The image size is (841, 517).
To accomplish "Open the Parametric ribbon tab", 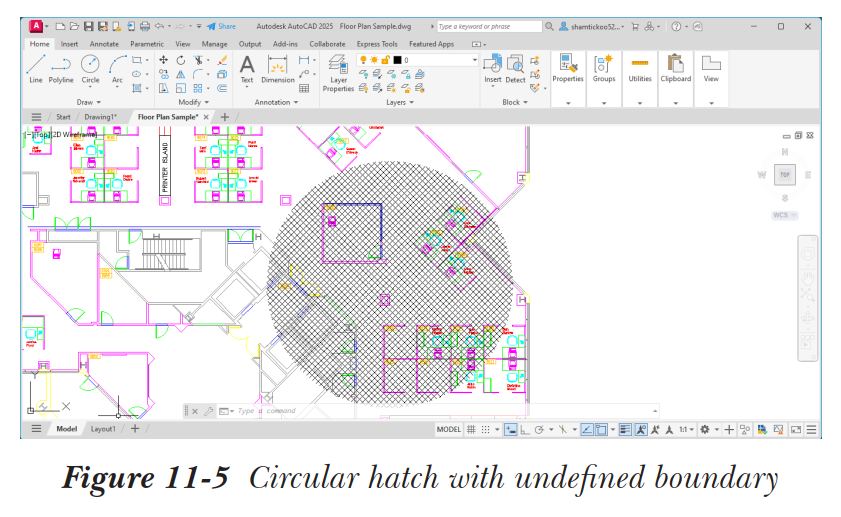I will (147, 44).
